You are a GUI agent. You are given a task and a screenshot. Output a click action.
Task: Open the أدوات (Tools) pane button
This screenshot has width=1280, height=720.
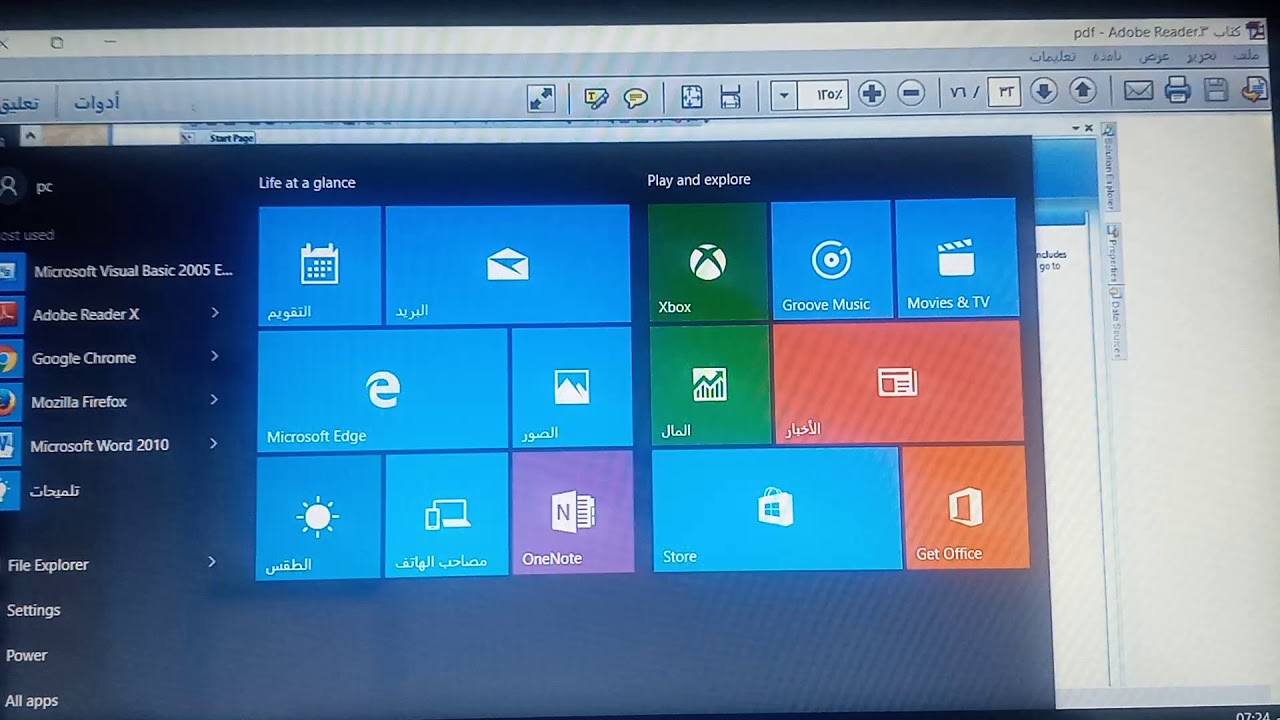97,102
